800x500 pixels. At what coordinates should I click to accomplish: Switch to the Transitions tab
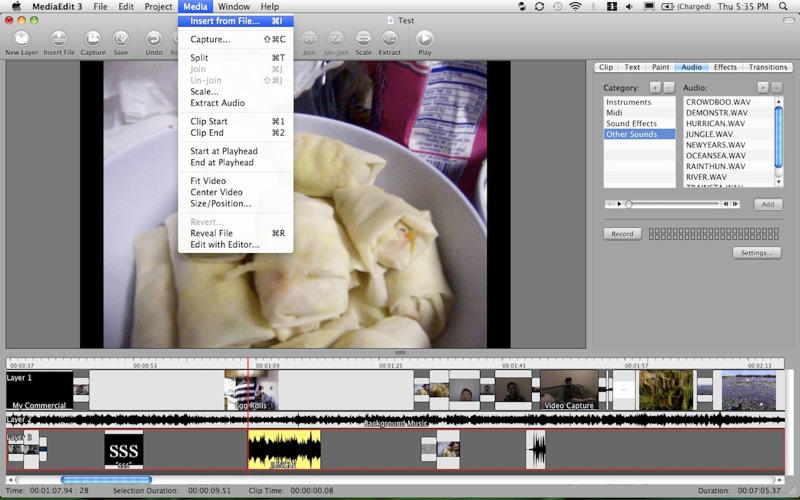pyautogui.click(x=768, y=67)
